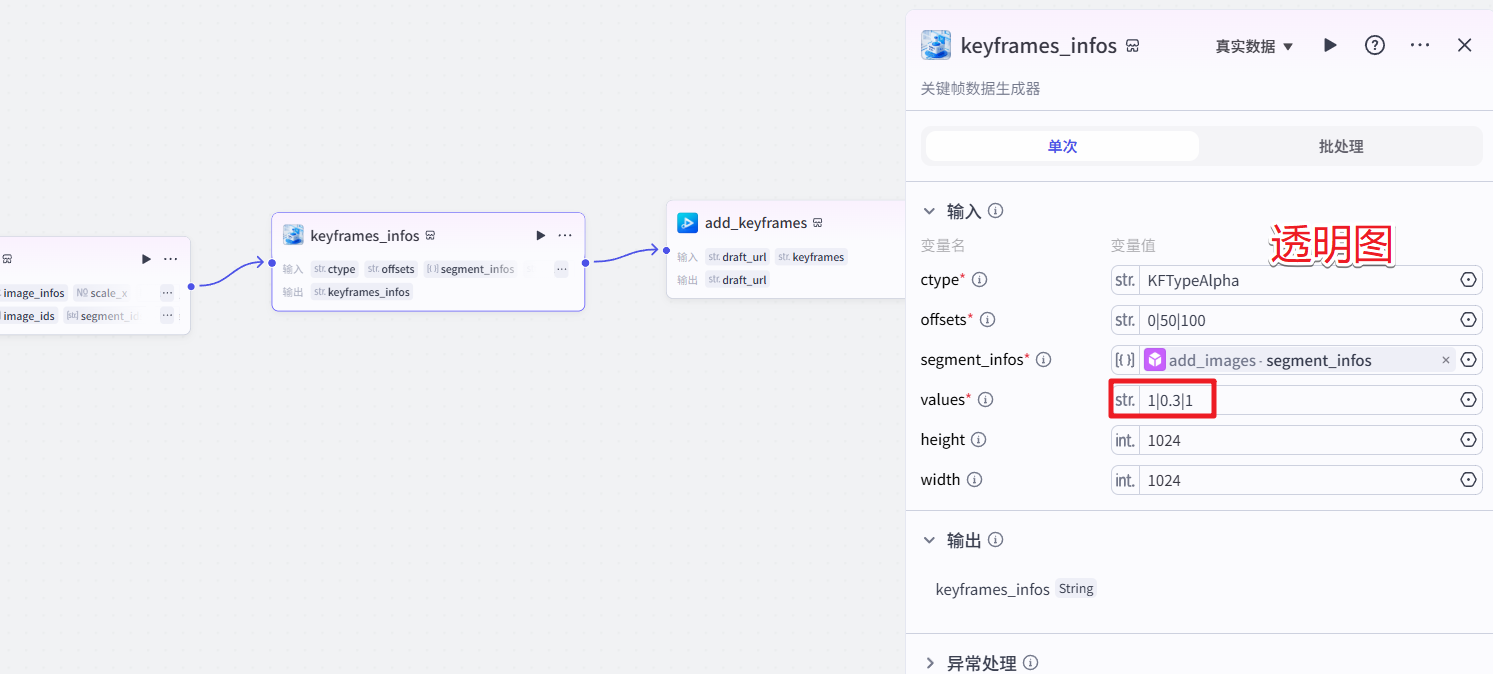Click info icon next to ctype label
Screen dimensions: 1493x674
pos(980,280)
